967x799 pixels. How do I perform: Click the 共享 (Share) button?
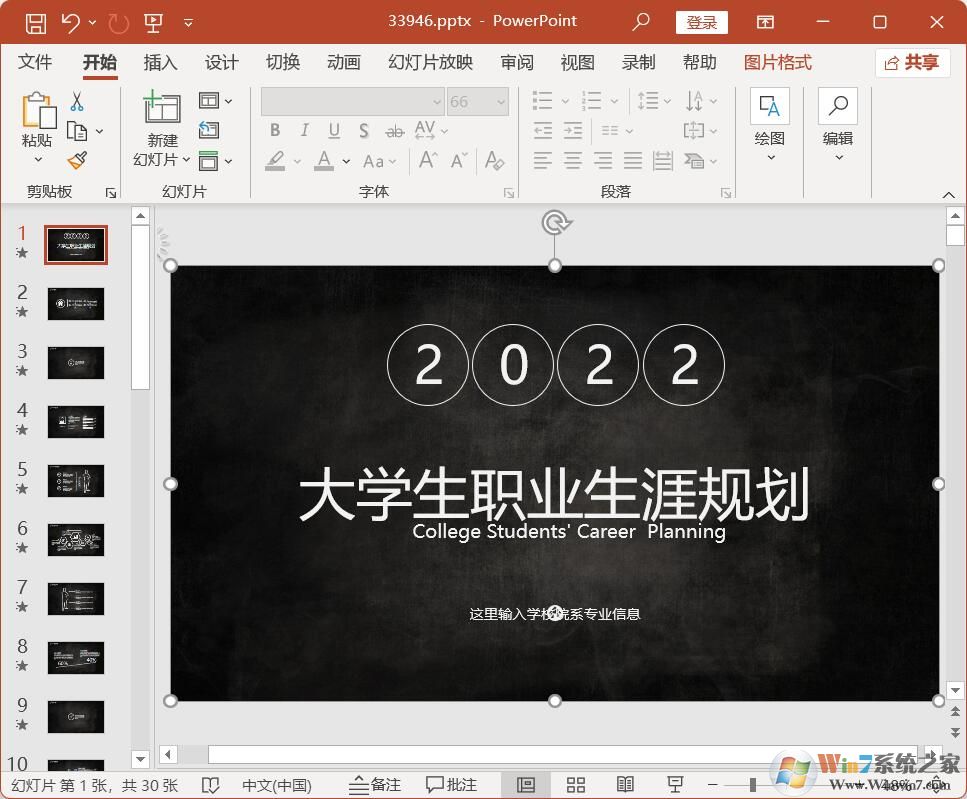911,62
